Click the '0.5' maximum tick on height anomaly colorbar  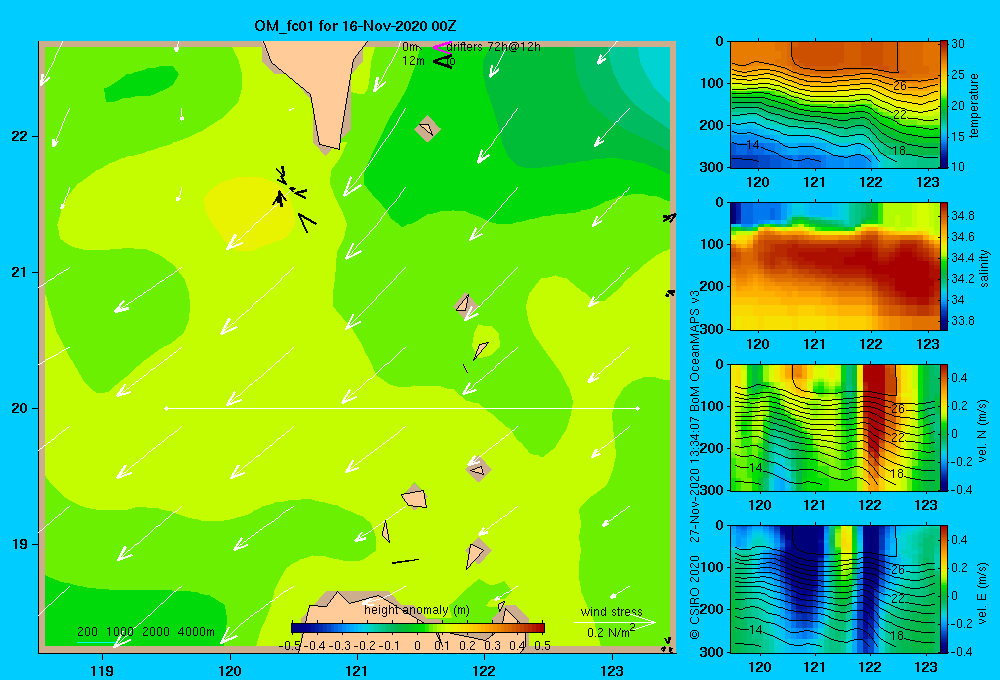[x=542, y=645]
